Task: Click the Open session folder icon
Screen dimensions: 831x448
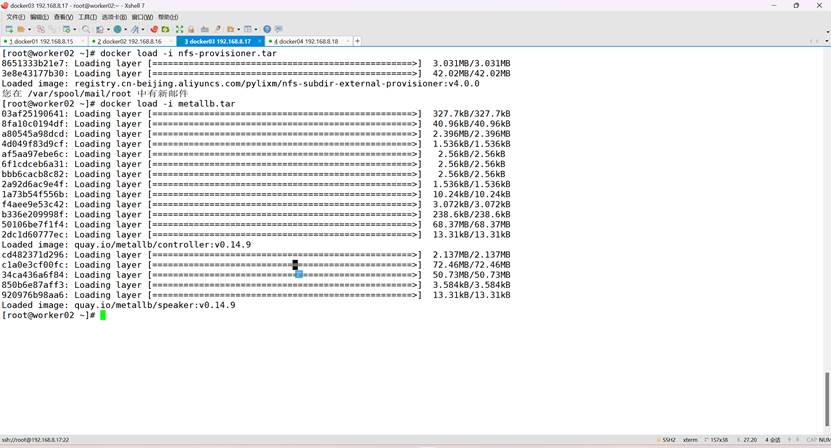Action: tap(21, 29)
